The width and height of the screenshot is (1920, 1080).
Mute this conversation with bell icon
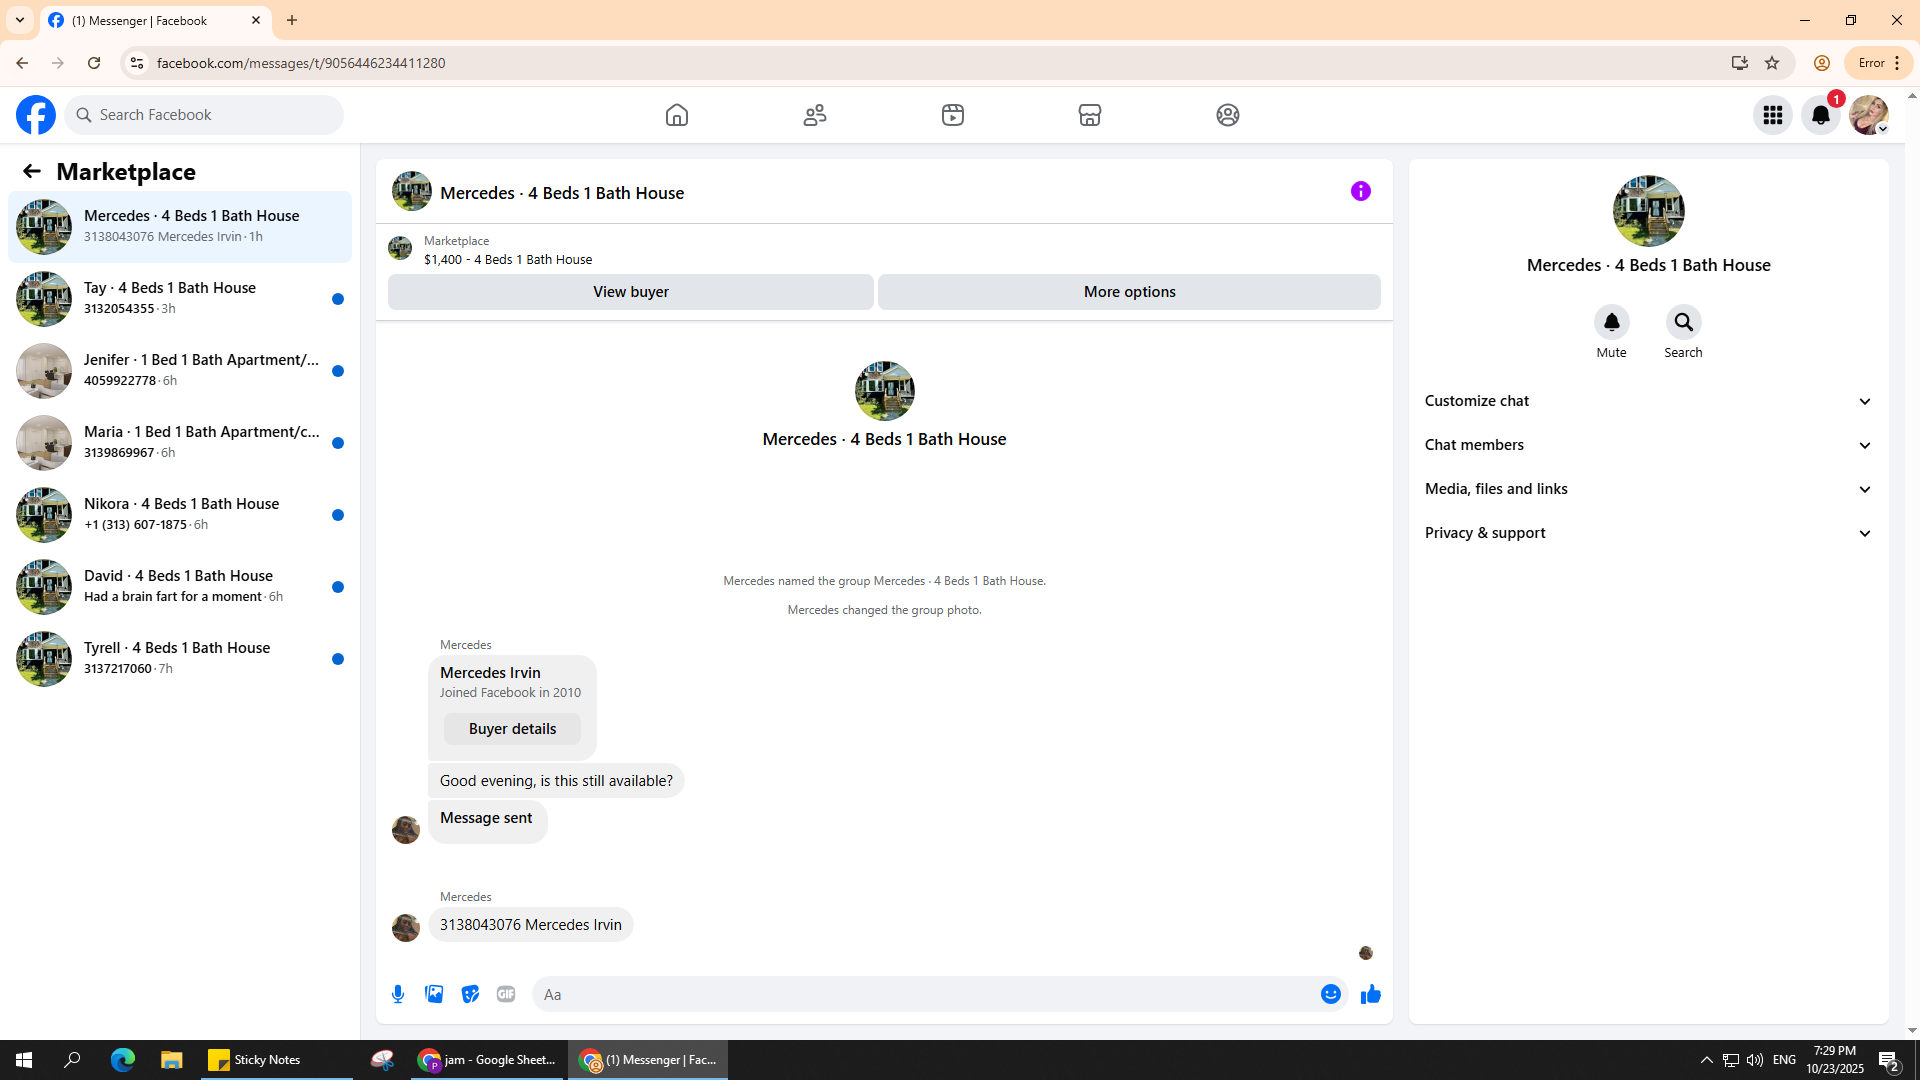click(1611, 322)
